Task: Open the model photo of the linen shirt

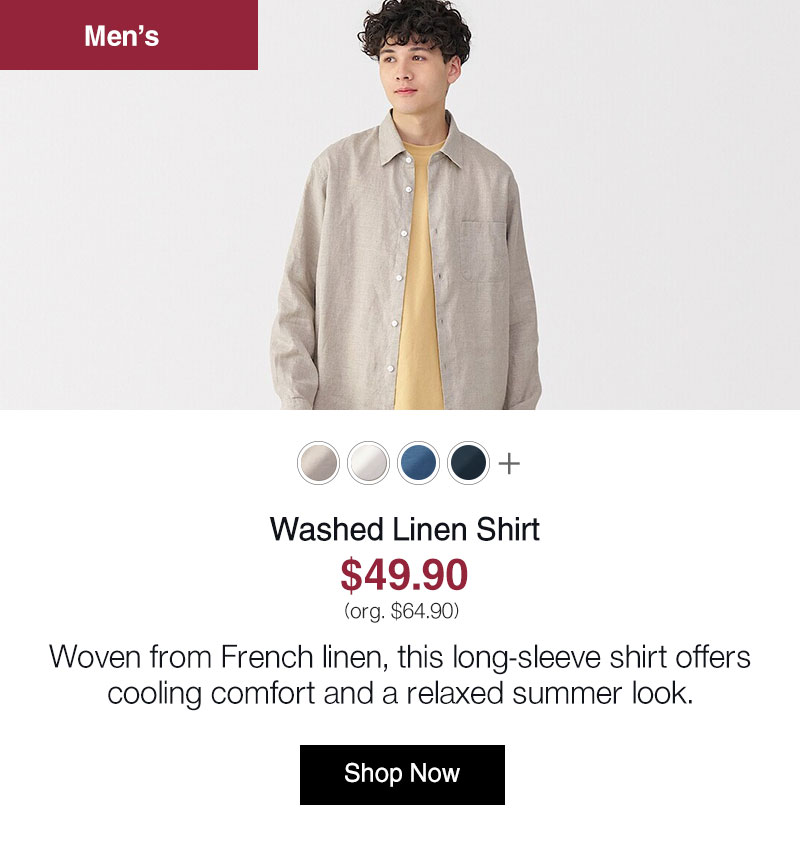Action: click(x=400, y=205)
